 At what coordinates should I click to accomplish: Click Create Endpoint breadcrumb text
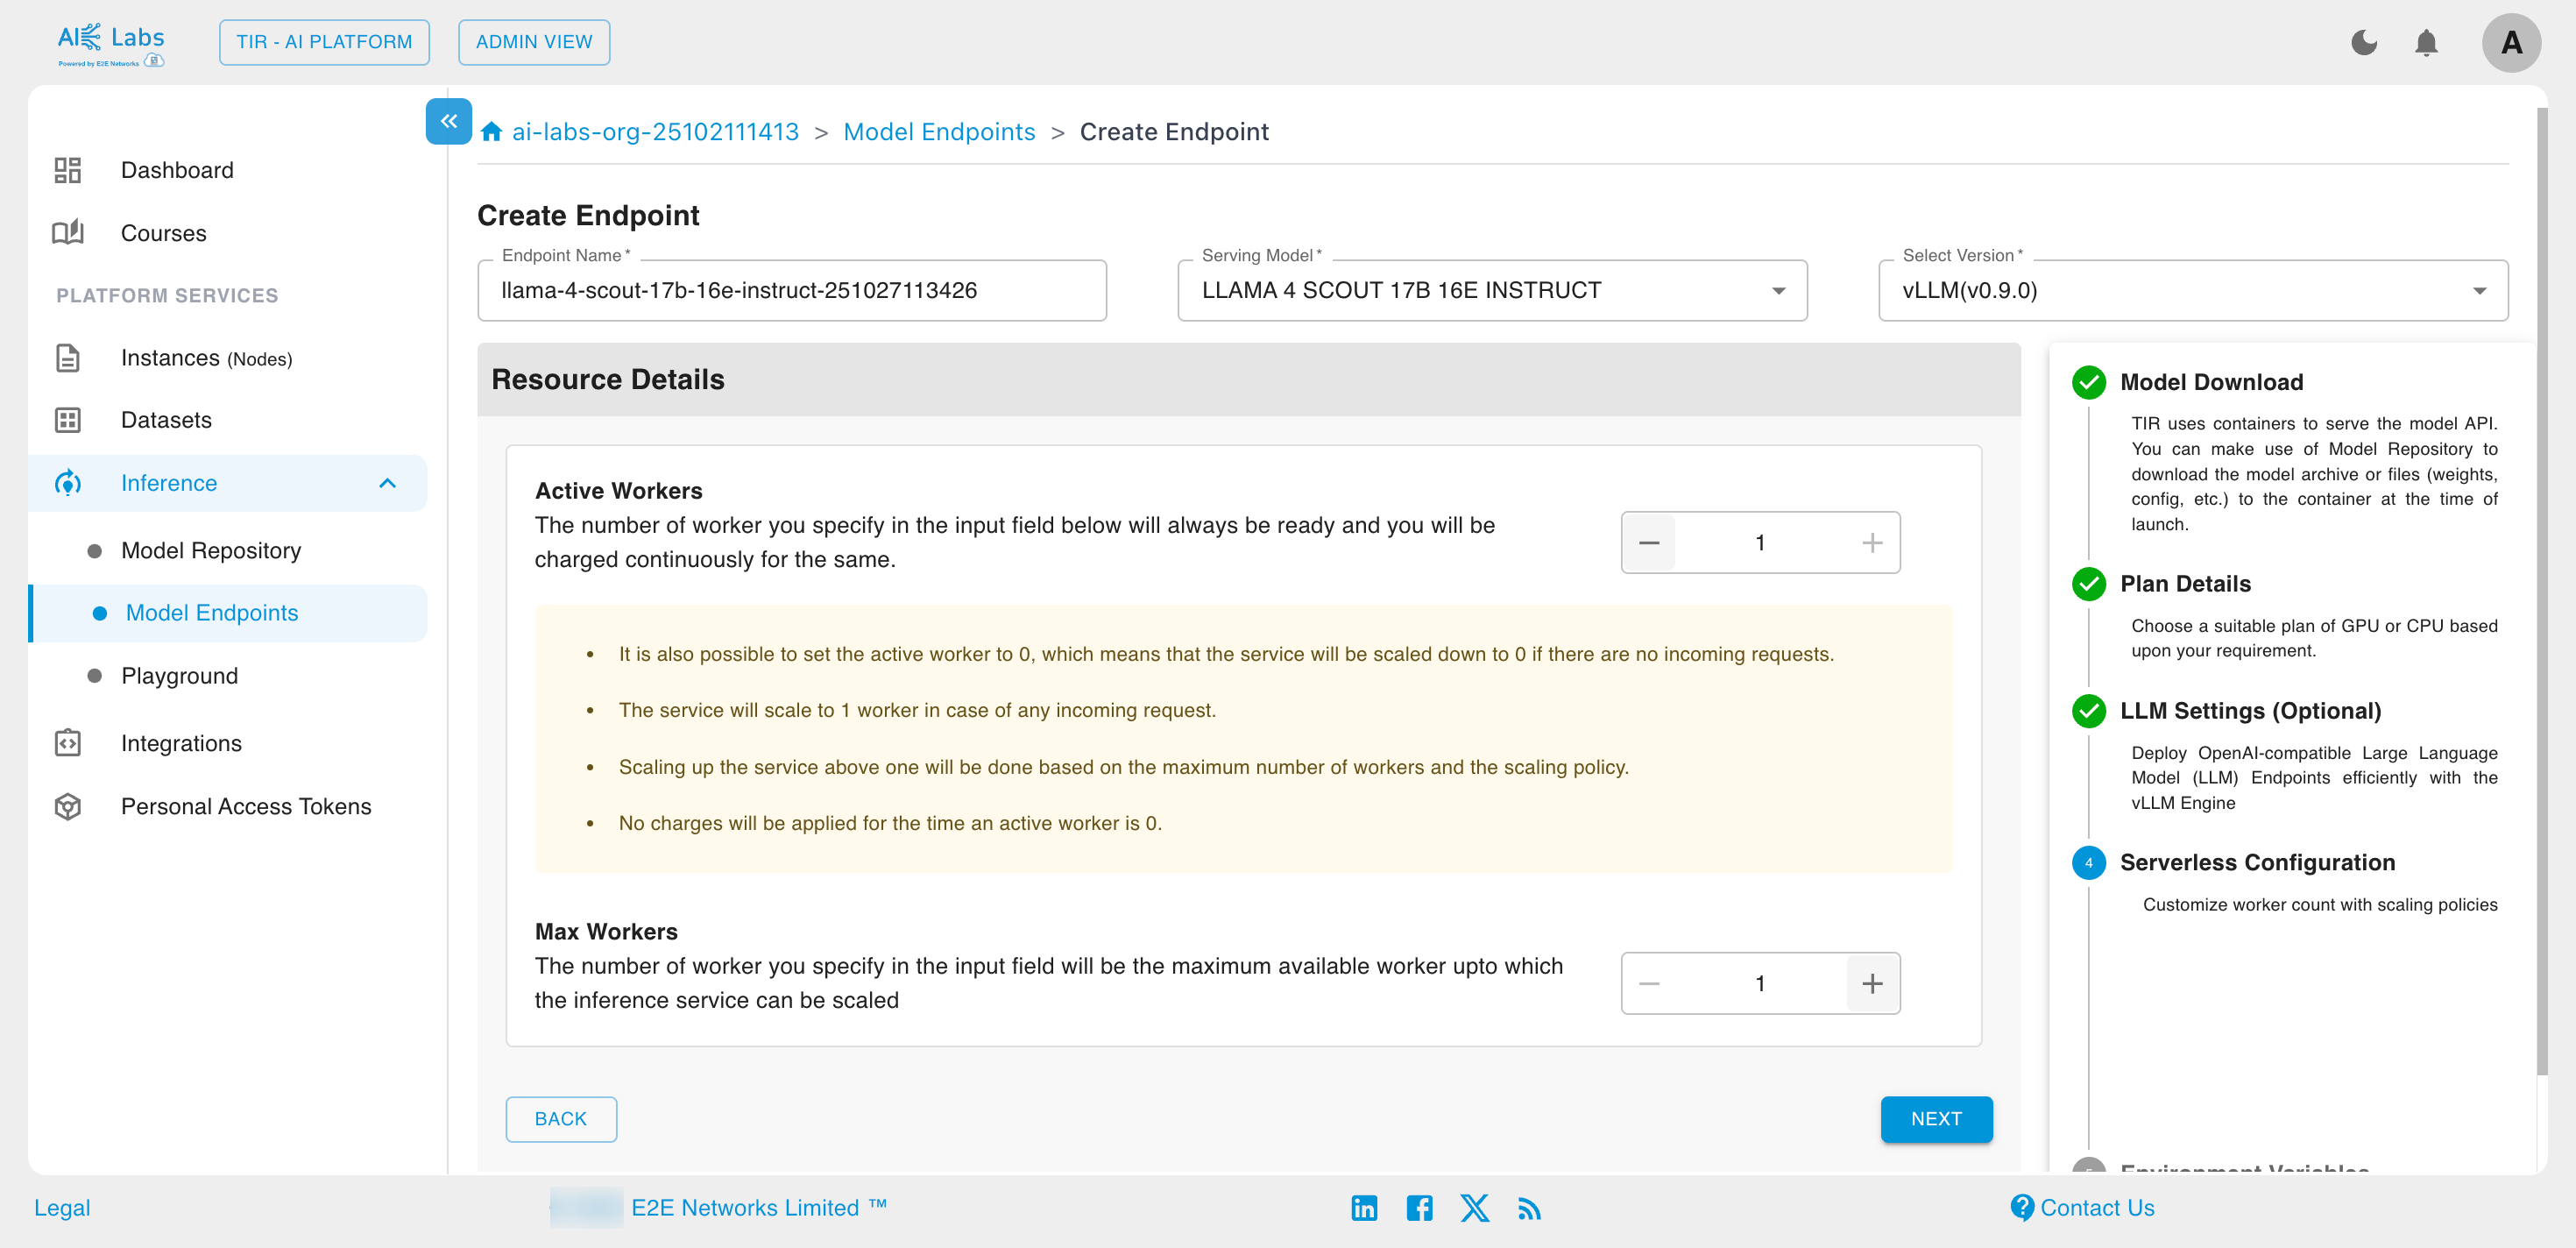[x=1174, y=132]
